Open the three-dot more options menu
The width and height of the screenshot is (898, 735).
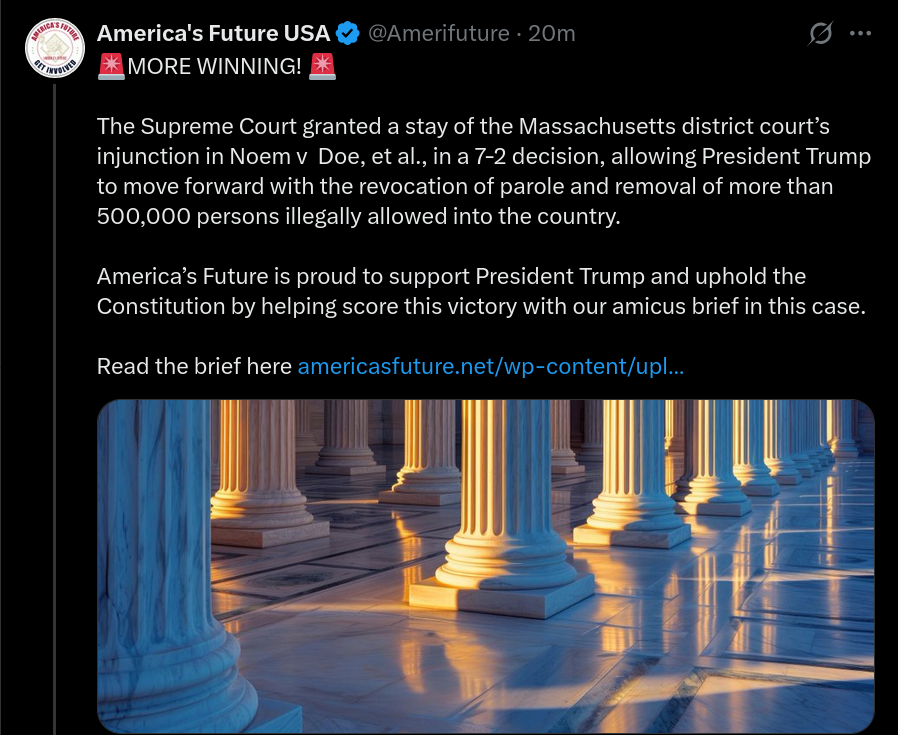pos(860,33)
